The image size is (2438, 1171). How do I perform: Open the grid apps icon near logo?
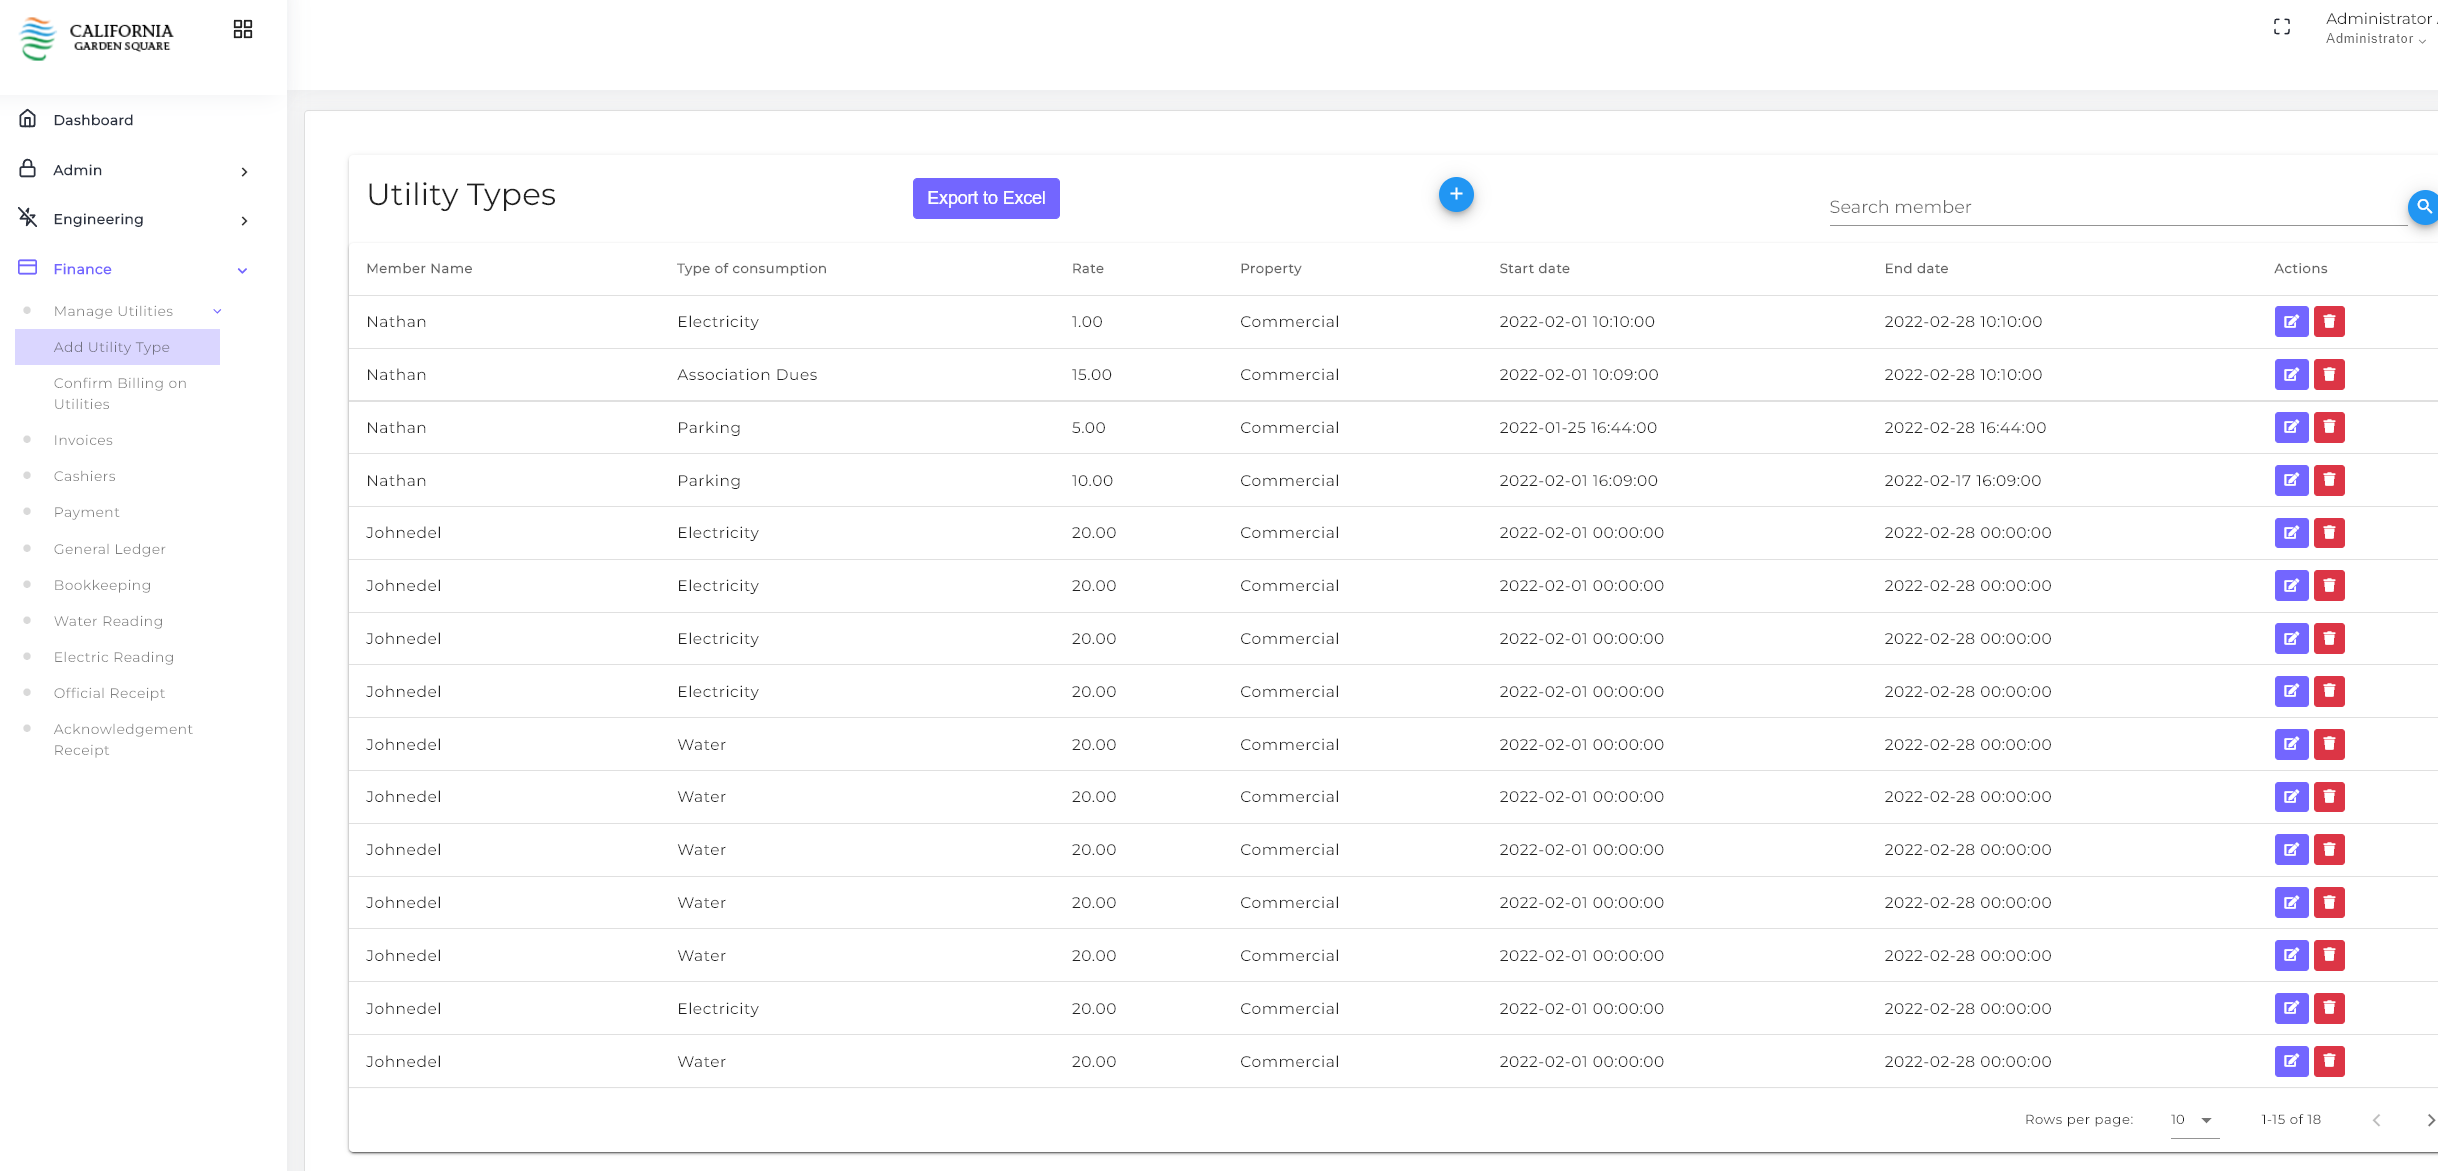pos(243,29)
